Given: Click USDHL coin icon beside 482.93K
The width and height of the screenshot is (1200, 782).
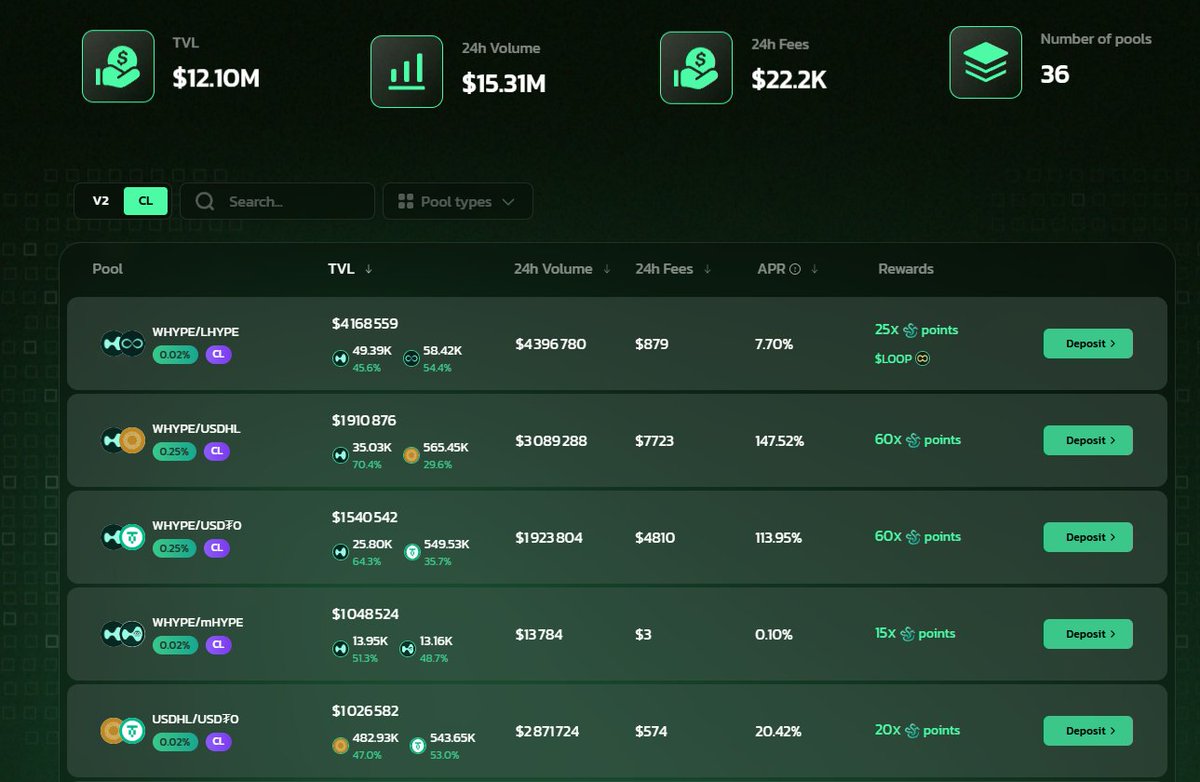Looking at the screenshot, I should [x=340, y=746].
